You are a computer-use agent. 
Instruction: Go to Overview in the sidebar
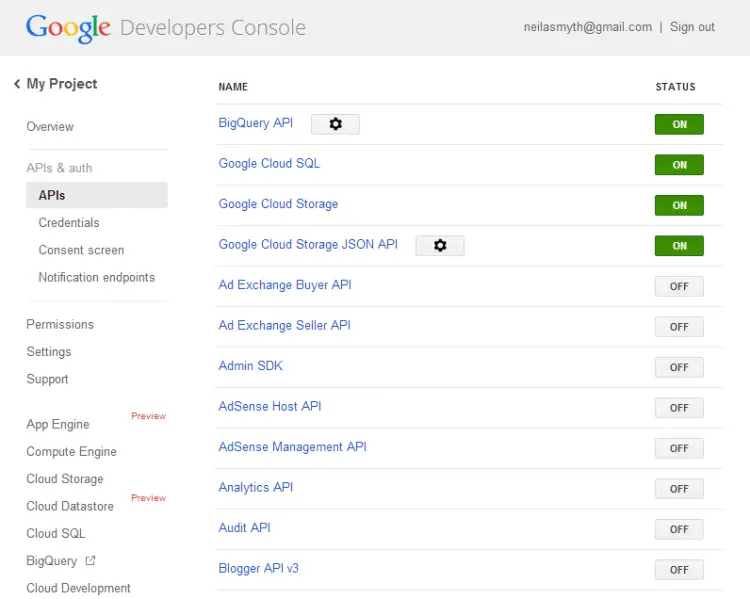point(50,127)
